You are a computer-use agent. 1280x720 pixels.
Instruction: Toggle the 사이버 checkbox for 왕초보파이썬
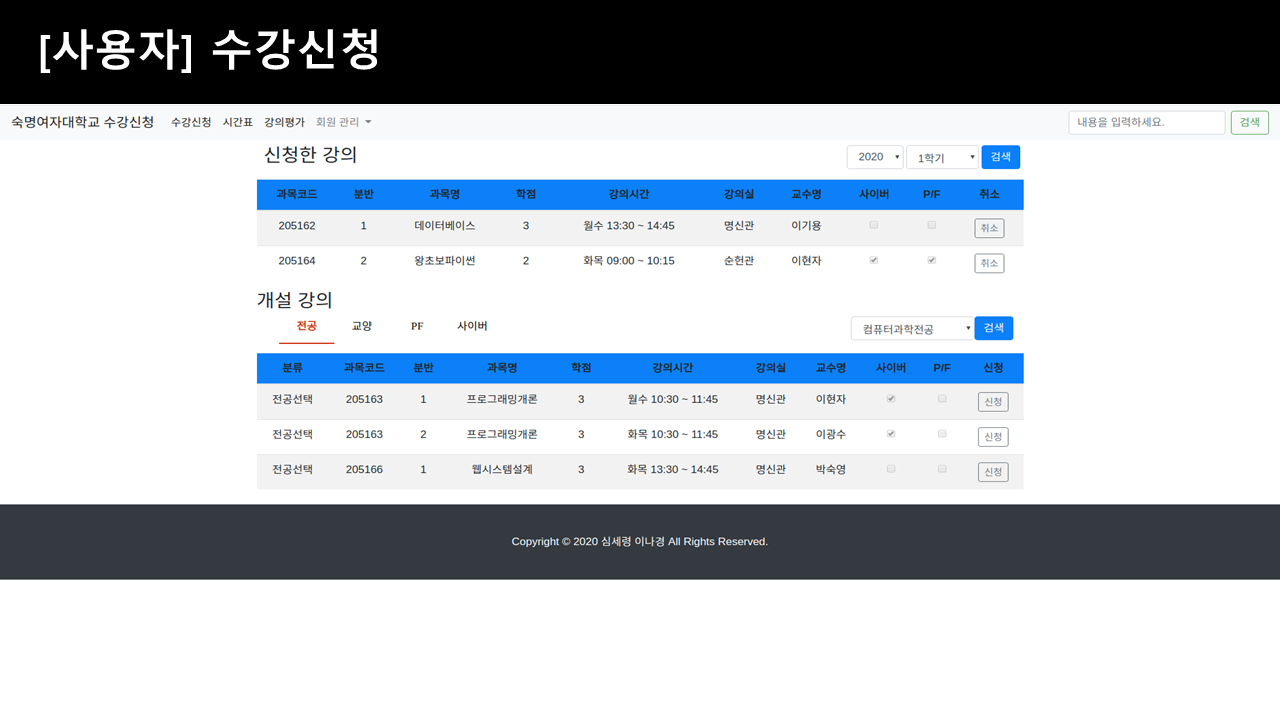point(873,260)
